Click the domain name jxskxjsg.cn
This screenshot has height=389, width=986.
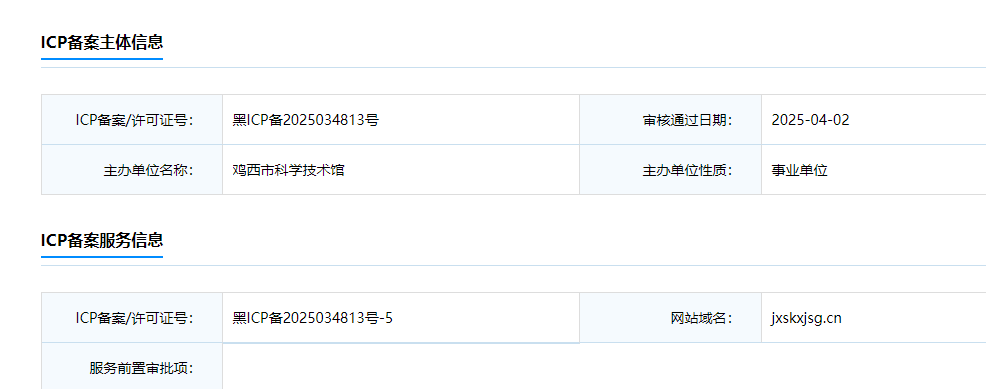coord(806,319)
